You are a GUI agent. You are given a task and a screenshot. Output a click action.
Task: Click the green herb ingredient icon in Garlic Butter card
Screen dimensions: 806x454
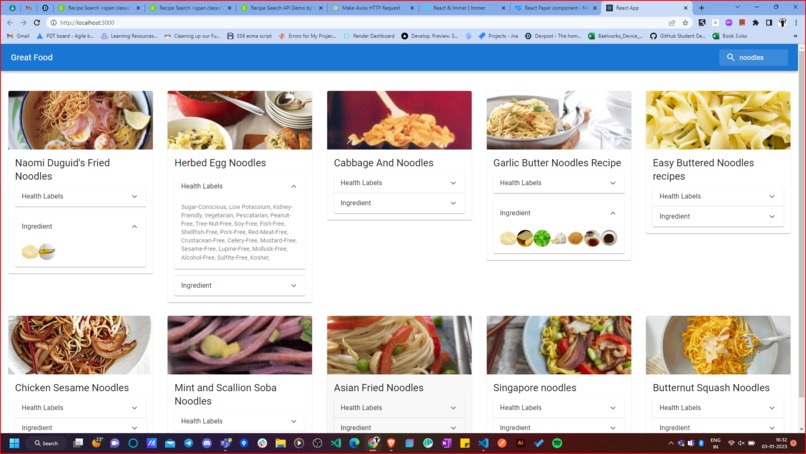[542, 238]
